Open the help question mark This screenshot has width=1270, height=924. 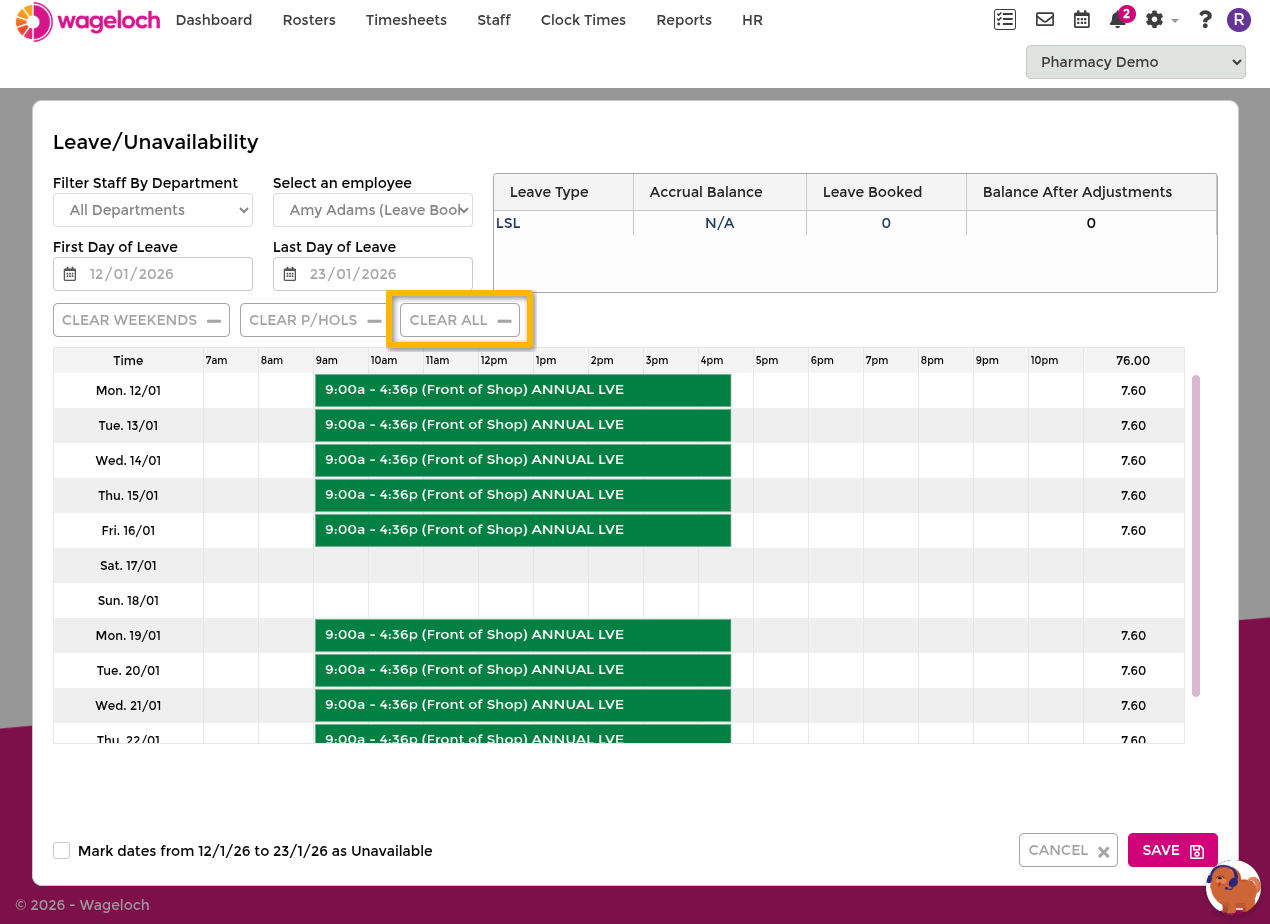[x=1205, y=20]
